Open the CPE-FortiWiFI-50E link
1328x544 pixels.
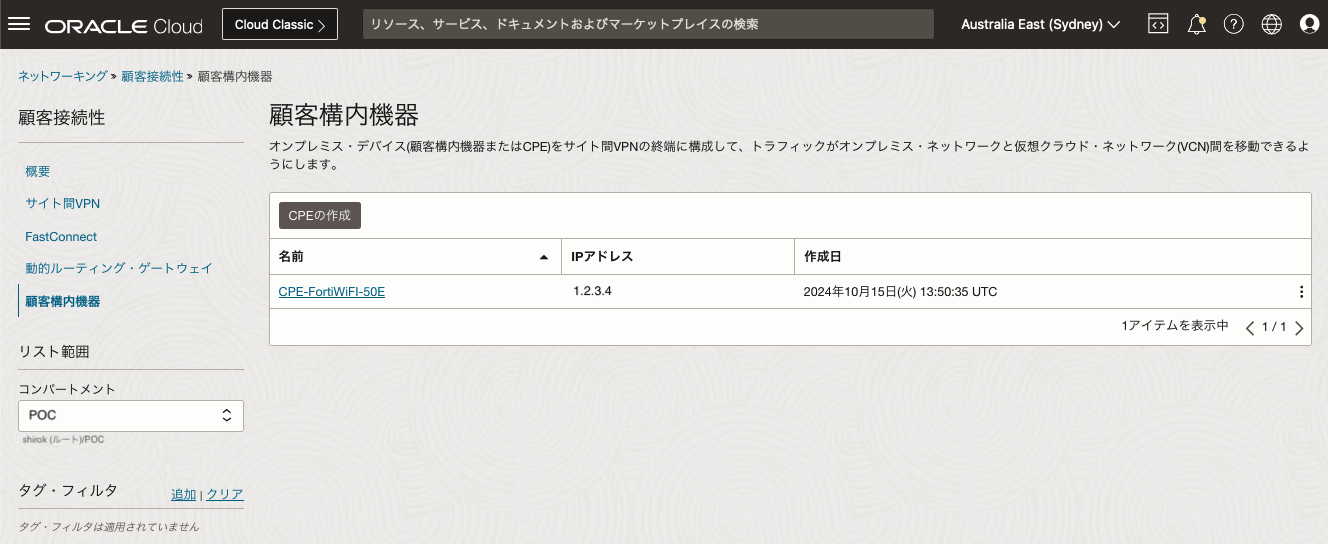(332, 292)
